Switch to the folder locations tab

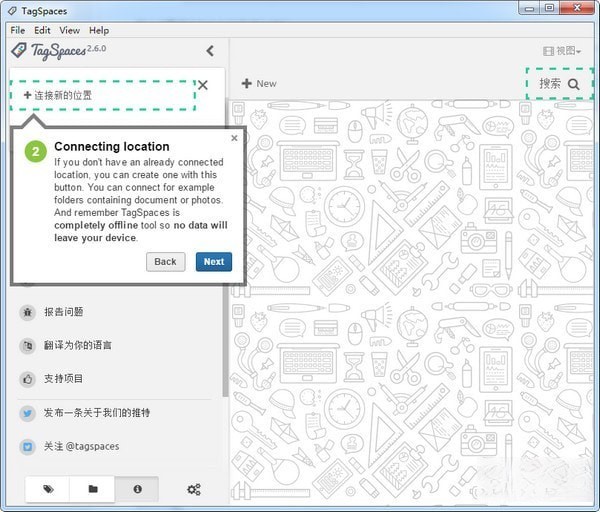click(x=93, y=489)
